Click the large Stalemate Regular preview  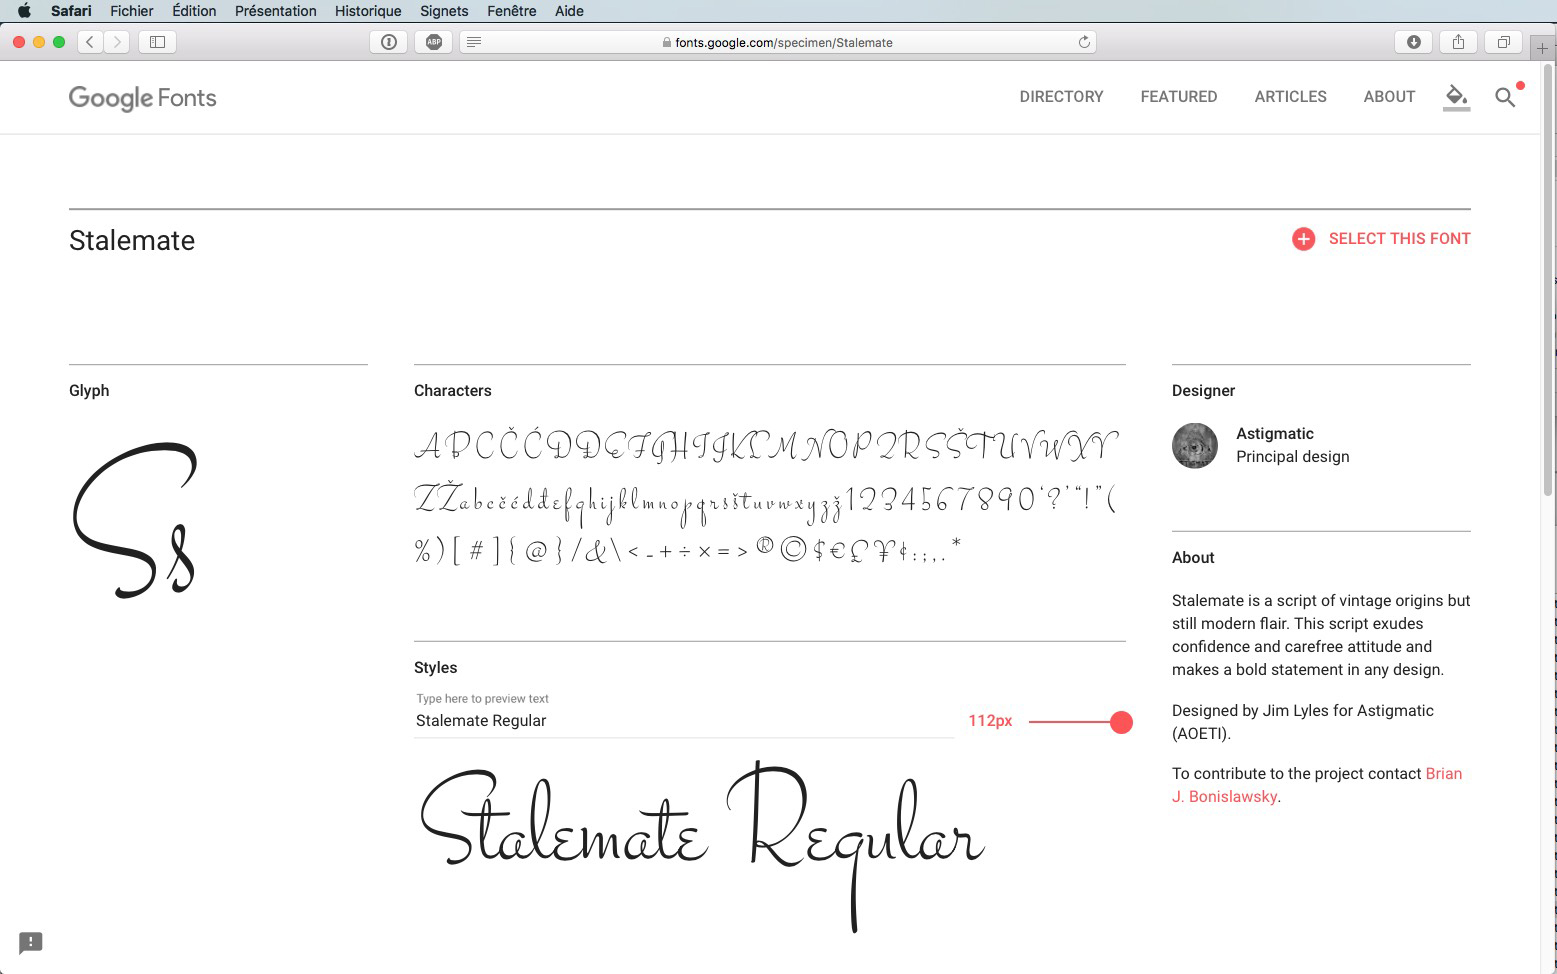pyautogui.click(x=702, y=846)
